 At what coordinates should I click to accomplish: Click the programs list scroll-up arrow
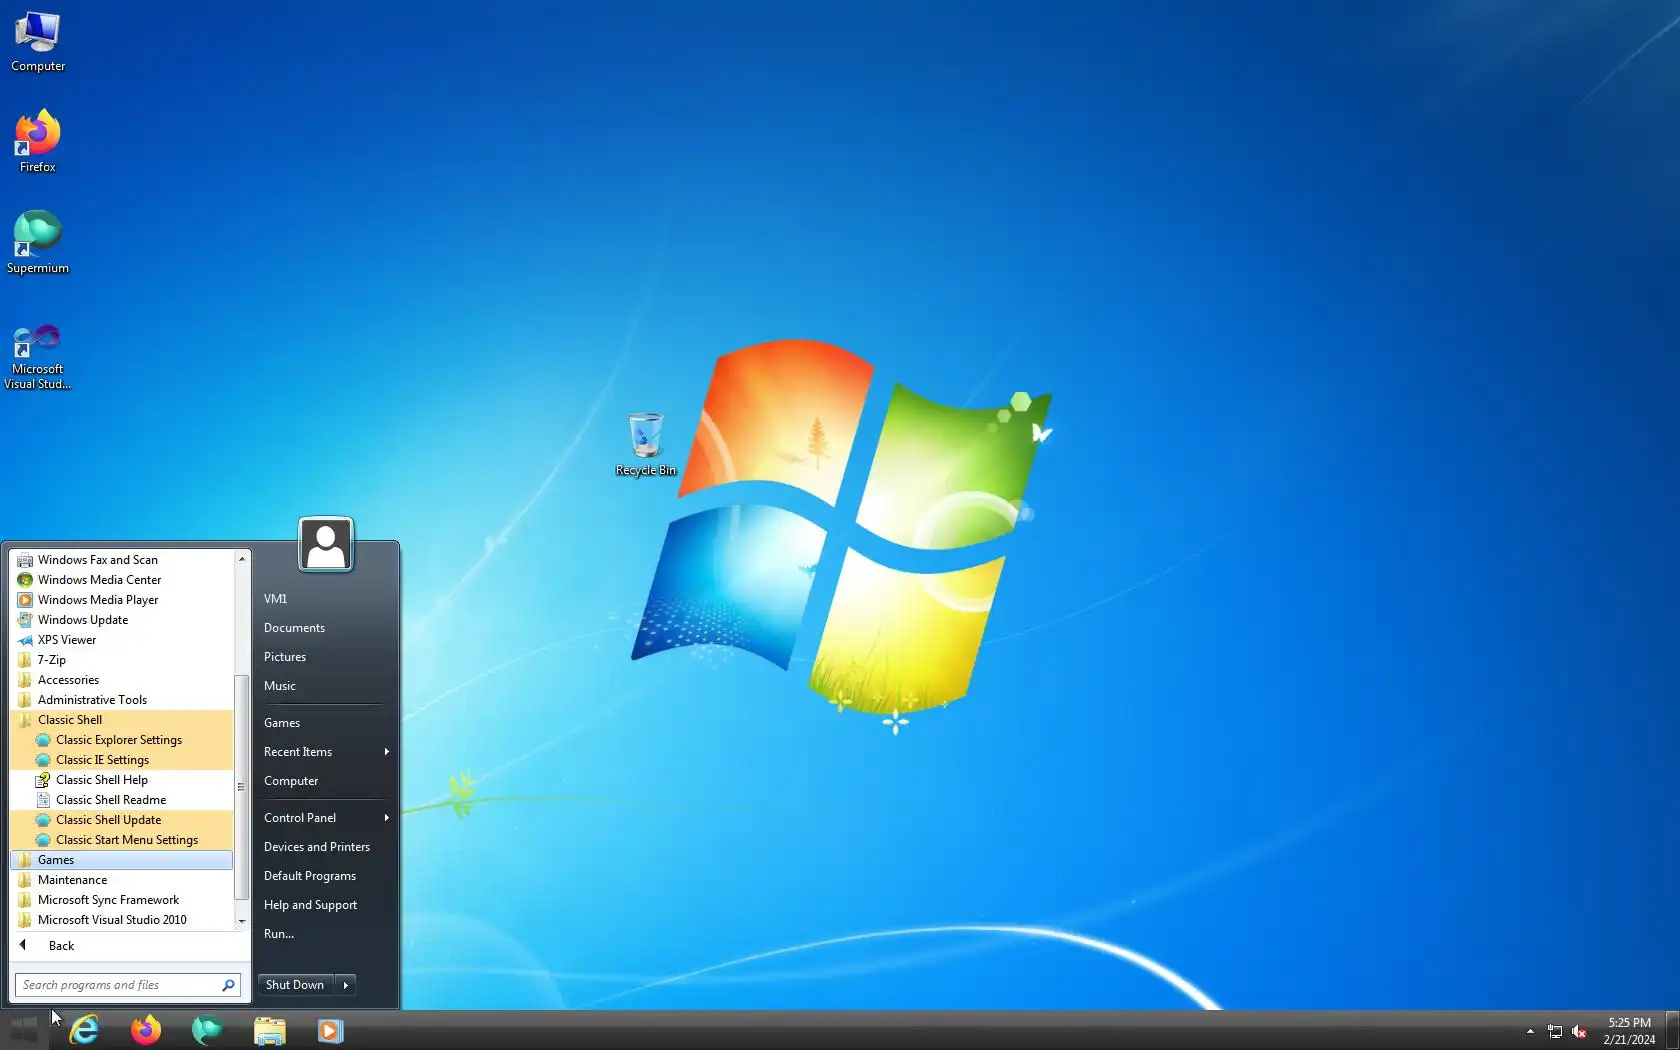(241, 558)
